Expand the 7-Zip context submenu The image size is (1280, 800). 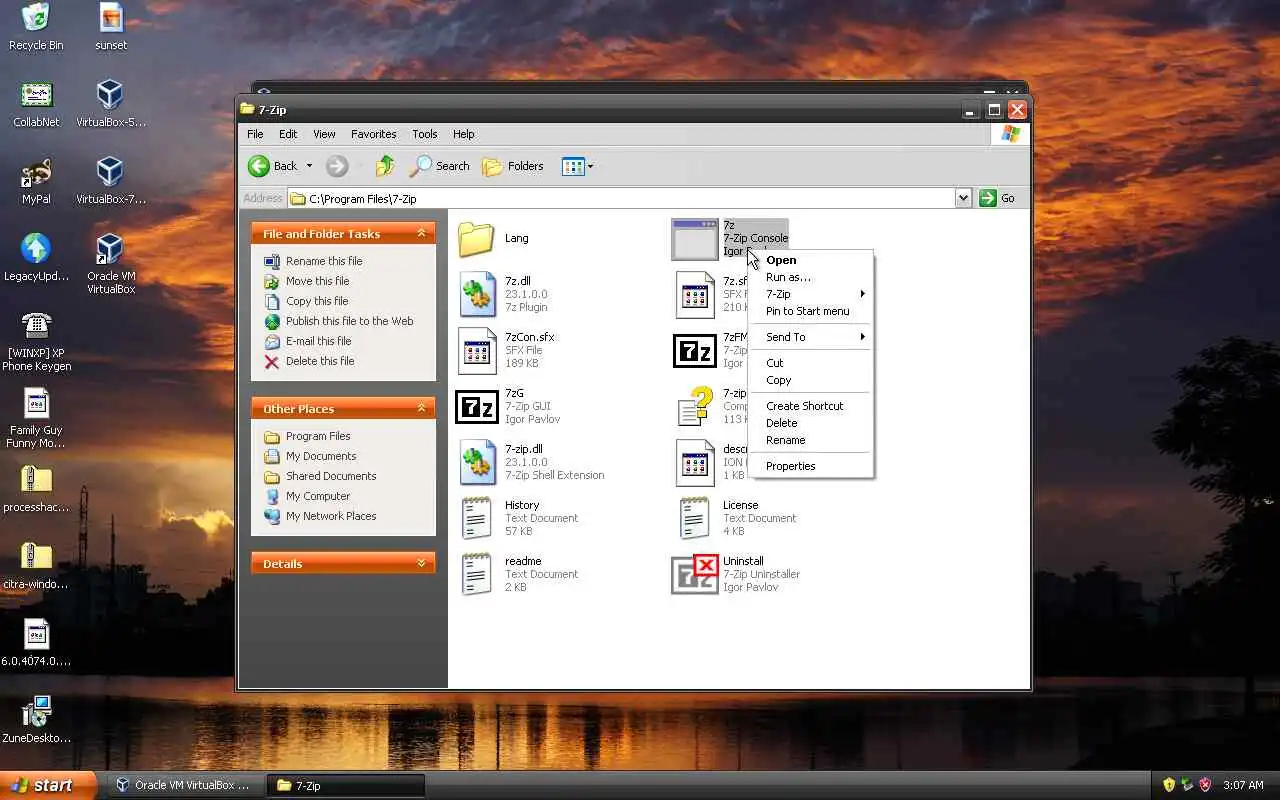(x=810, y=294)
